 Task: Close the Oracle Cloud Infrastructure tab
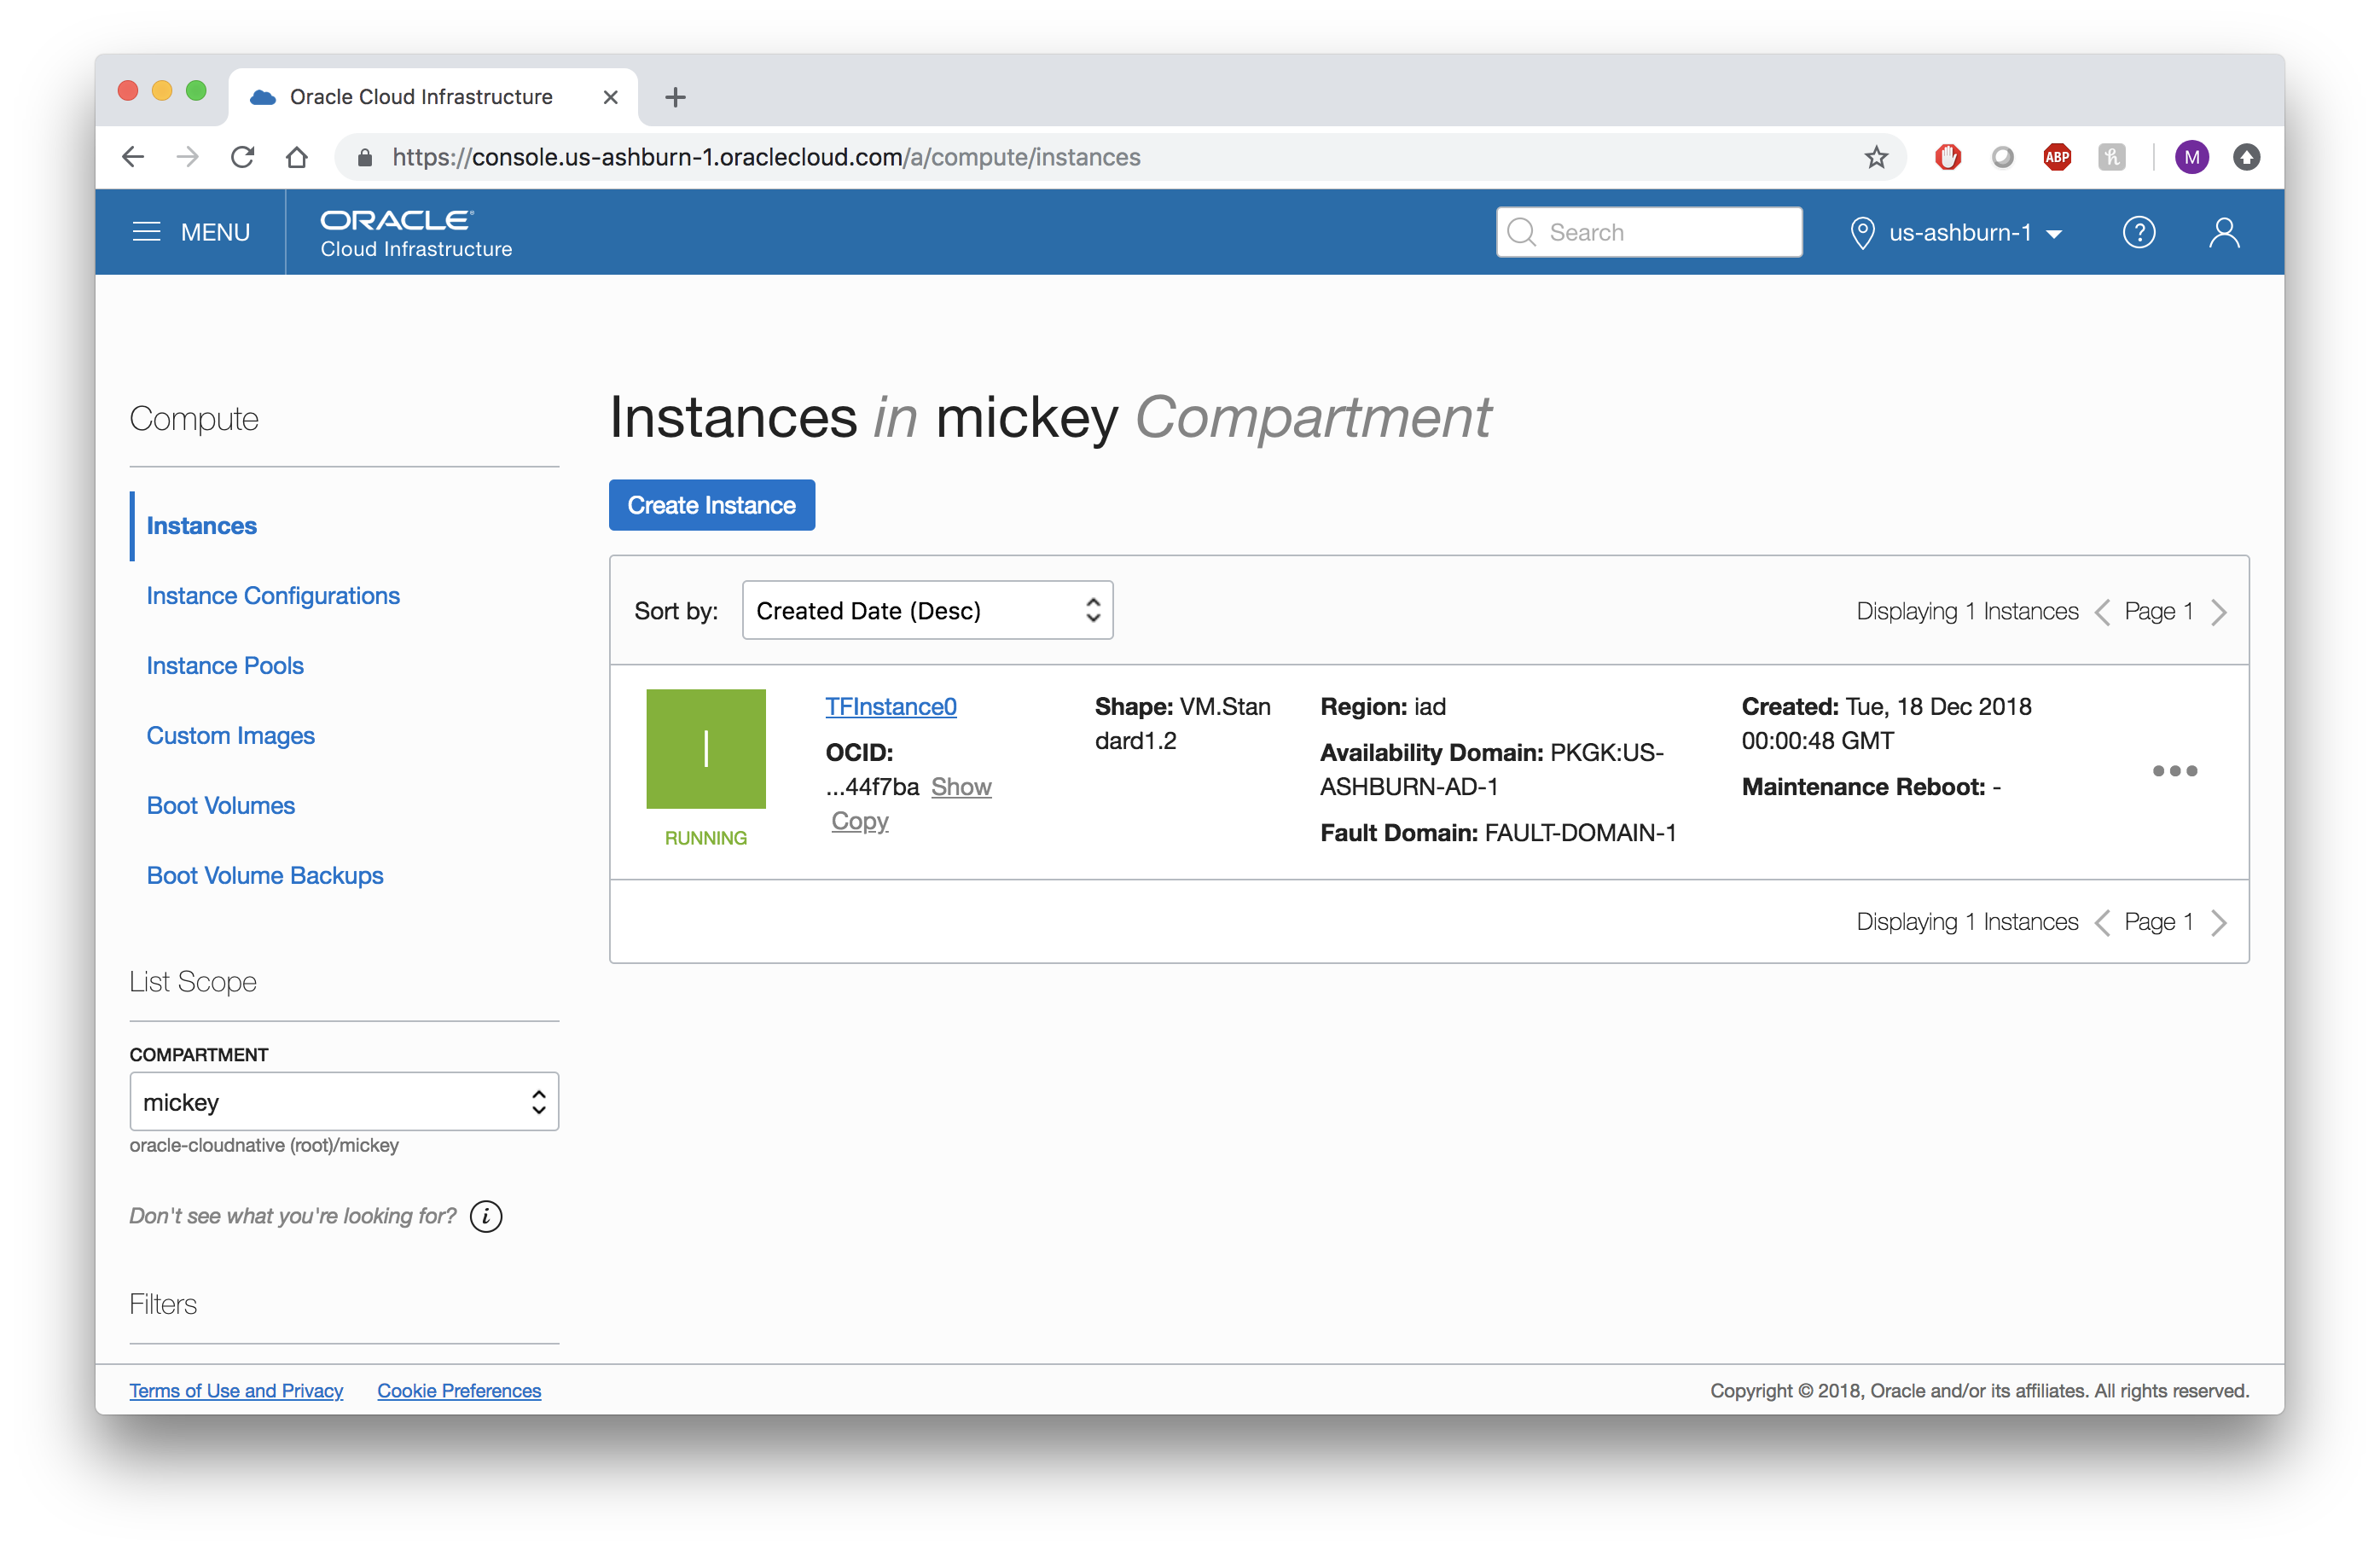click(x=610, y=97)
